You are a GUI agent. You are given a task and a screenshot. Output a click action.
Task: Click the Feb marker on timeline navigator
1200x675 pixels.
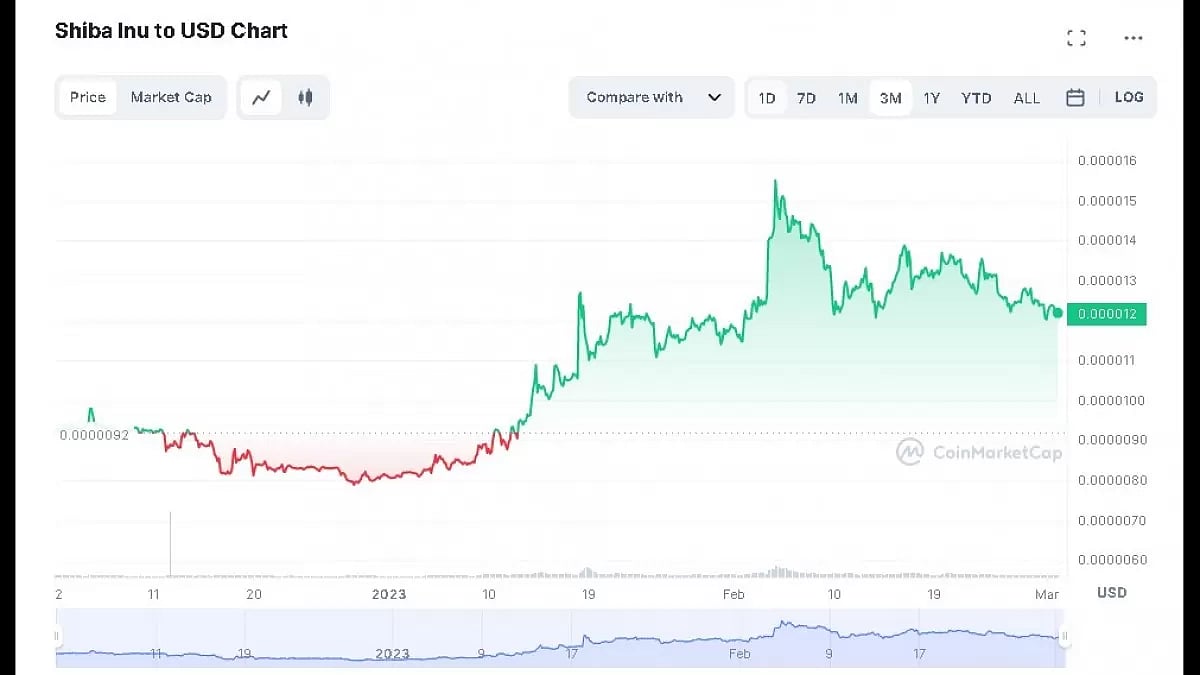pos(739,654)
